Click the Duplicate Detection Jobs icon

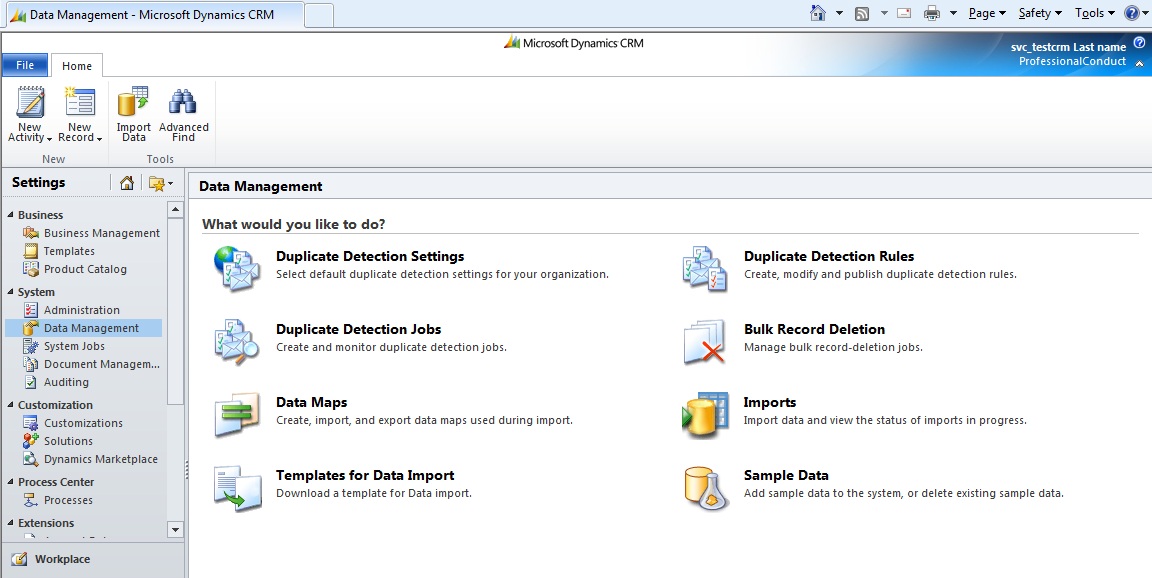[237, 342]
